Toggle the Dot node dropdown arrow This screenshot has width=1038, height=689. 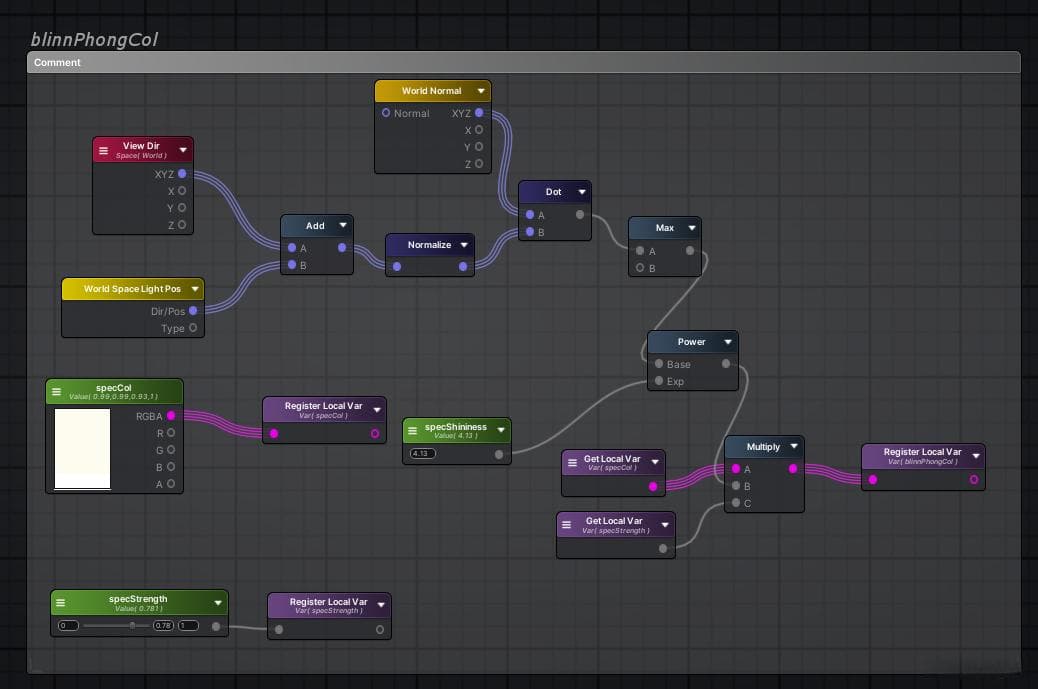(x=582, y=192)
